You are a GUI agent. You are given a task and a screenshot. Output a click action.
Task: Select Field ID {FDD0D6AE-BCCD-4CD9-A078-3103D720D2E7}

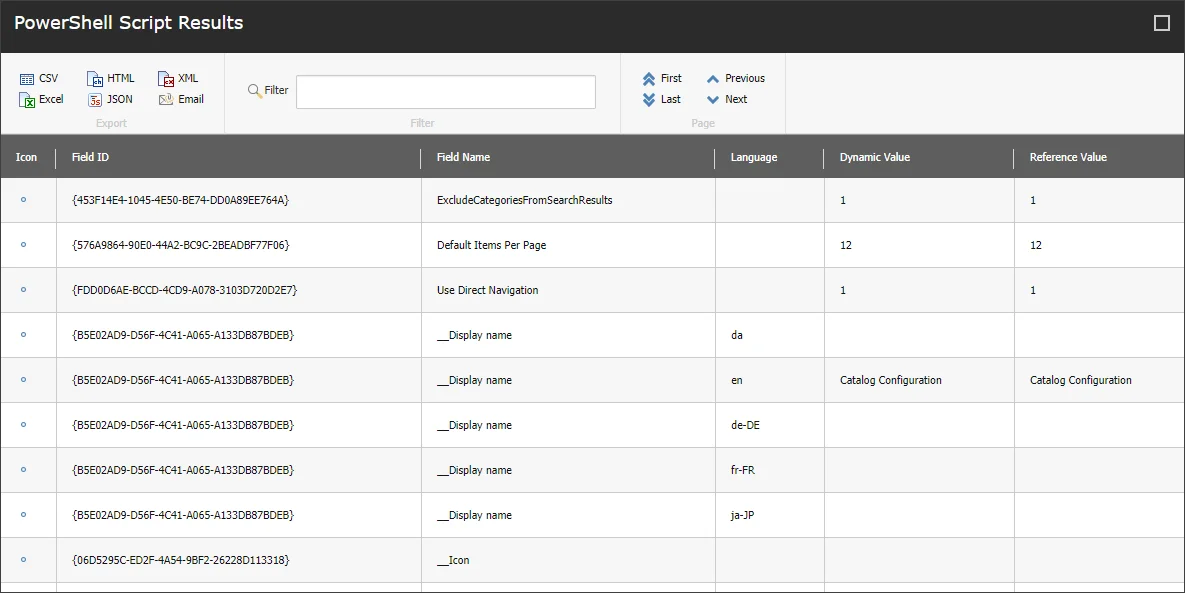(184, 290)
